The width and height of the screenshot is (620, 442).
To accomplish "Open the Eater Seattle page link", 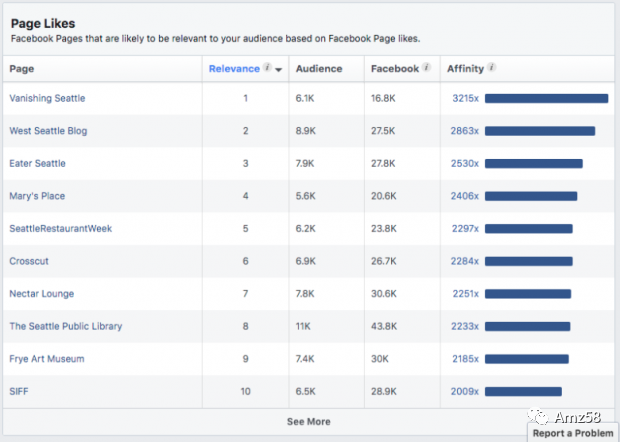I will coord(38,163).
